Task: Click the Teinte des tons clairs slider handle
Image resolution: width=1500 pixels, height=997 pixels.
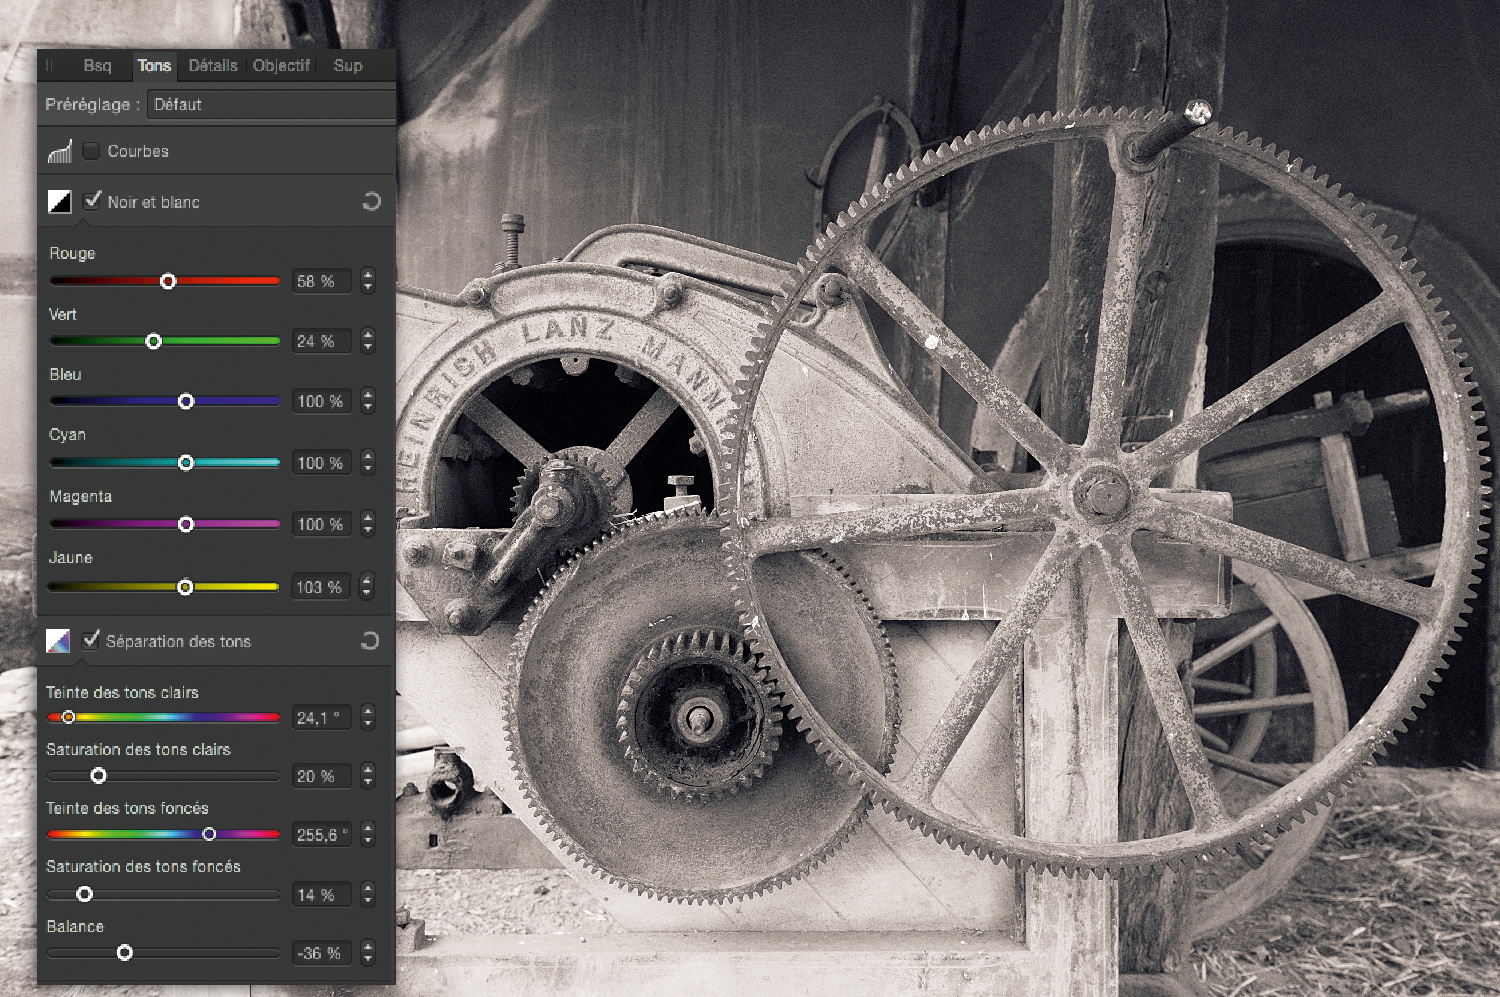Action: (68, 717)
